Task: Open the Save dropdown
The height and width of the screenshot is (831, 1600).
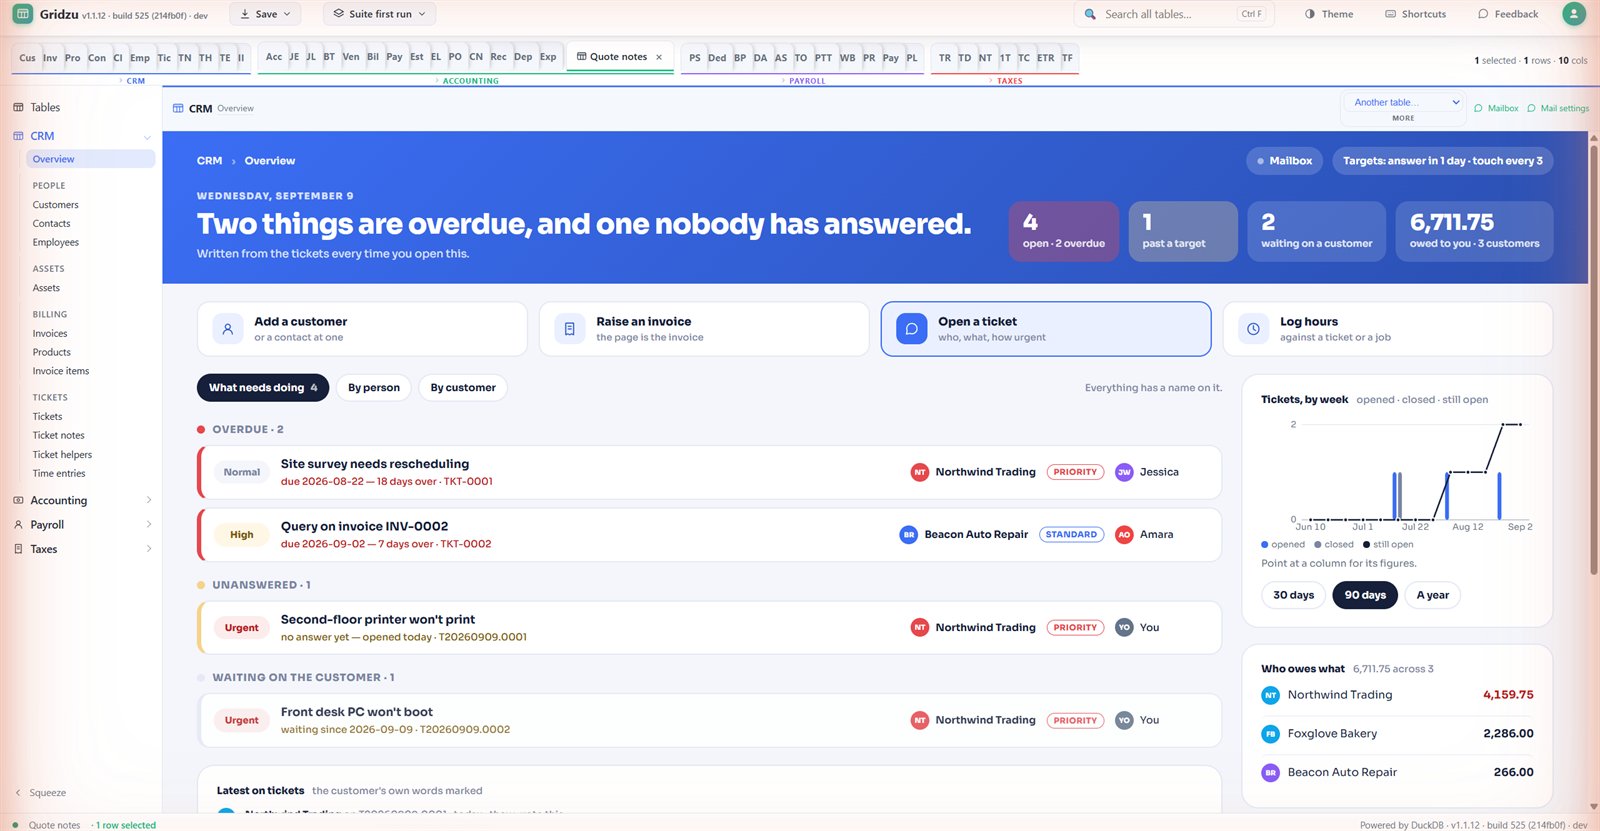Action: click(x=266, y=14)
